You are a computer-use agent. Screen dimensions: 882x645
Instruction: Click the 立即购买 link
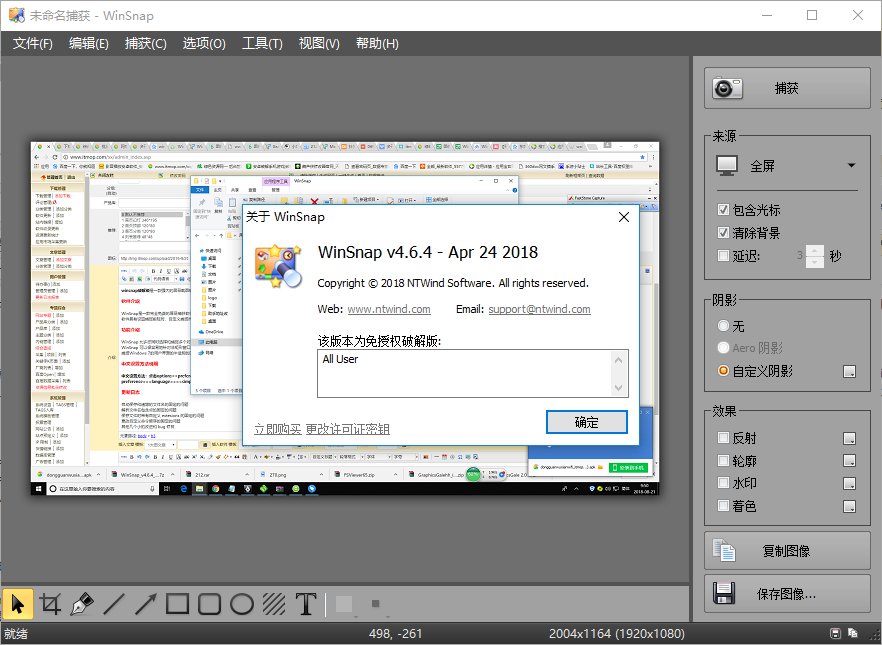[278, 429]
